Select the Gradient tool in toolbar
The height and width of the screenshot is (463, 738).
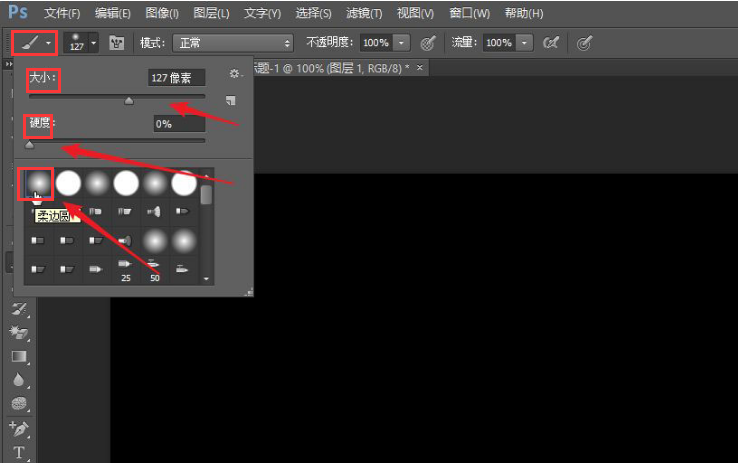[x=19, y=356]
